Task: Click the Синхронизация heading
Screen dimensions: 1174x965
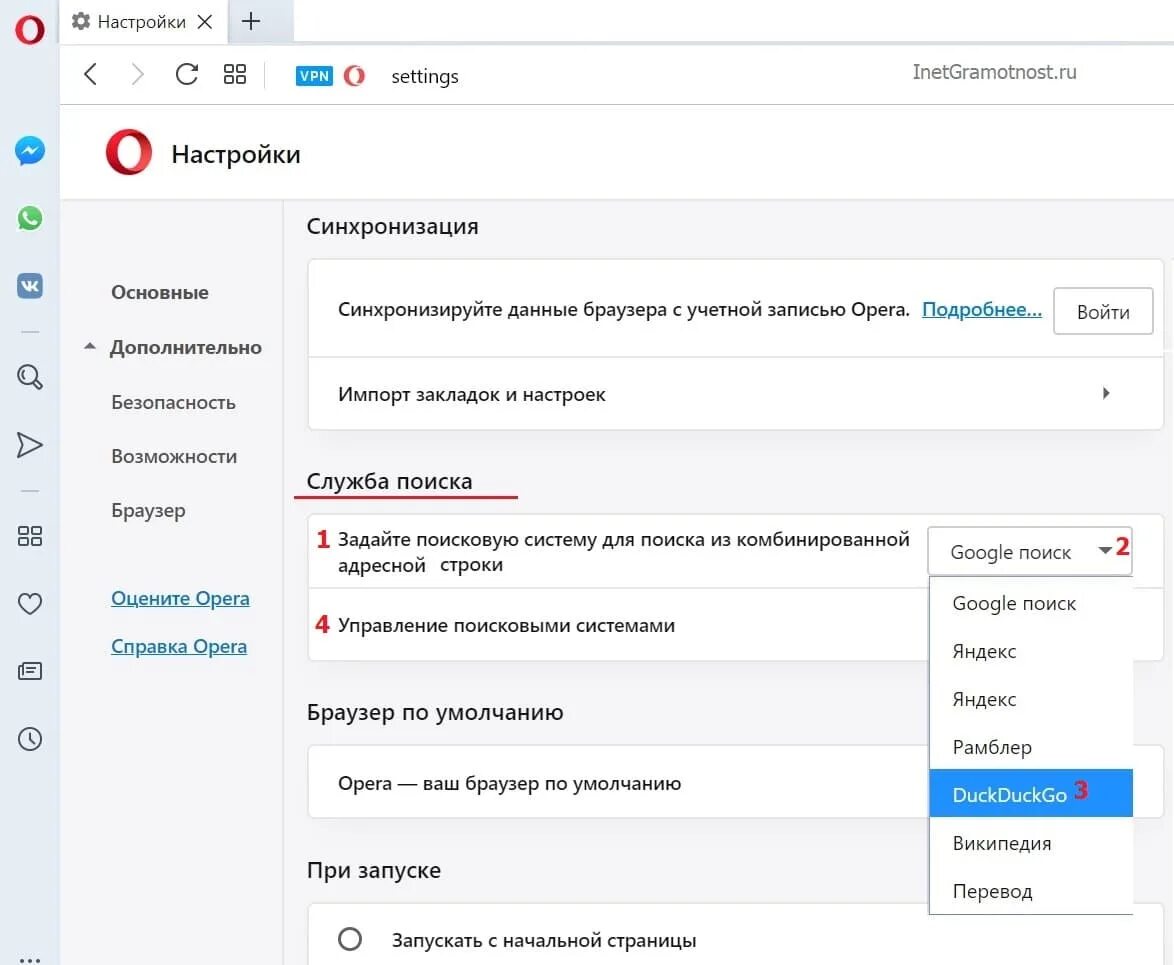Action: point(392,226)
